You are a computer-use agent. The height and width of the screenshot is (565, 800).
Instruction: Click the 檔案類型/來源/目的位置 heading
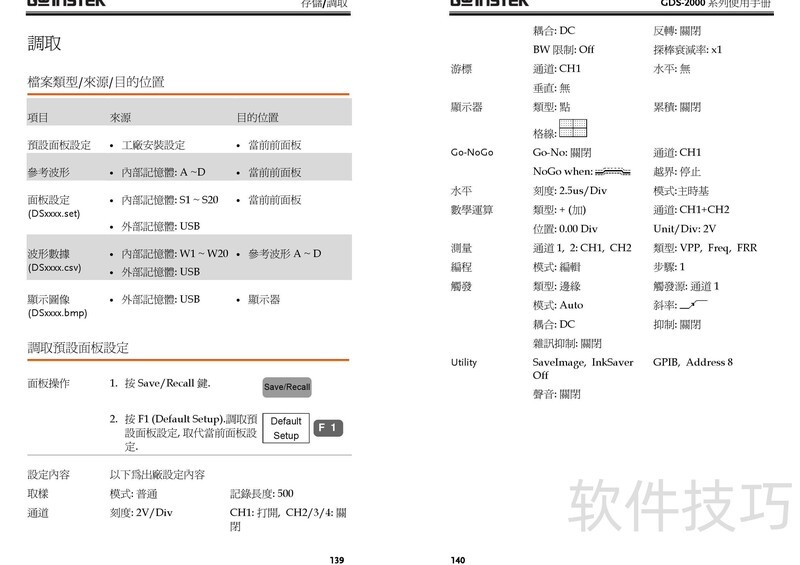click(x=96, y=82)
